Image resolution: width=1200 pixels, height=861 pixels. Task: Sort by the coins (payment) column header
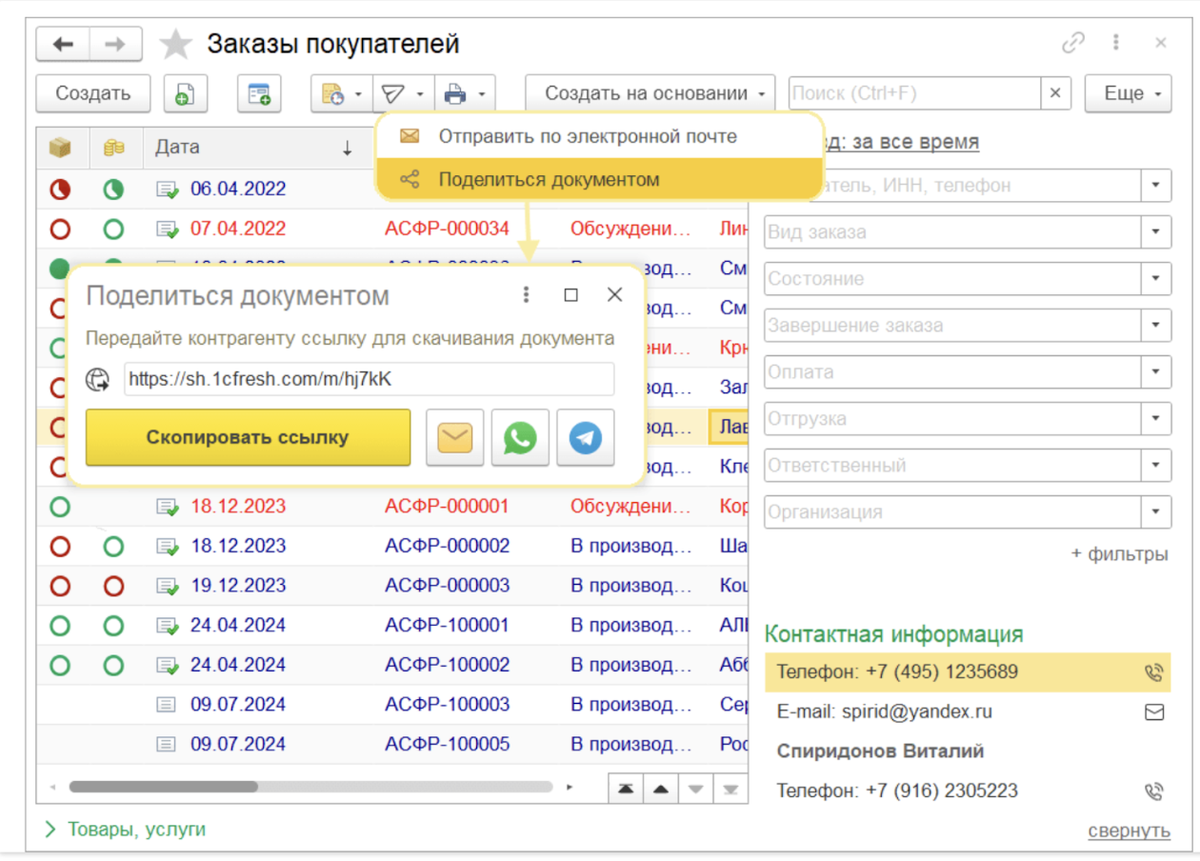(114, 147)
